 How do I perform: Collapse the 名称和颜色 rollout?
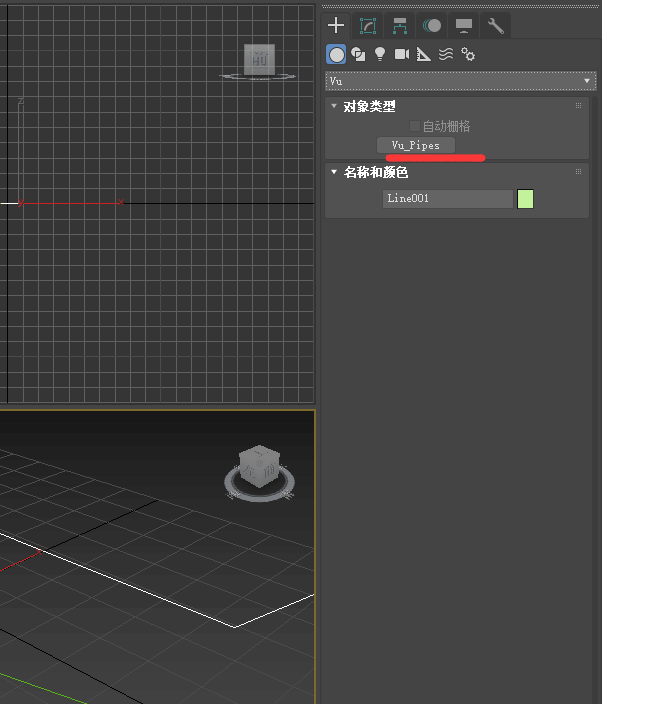pos(374,172)
